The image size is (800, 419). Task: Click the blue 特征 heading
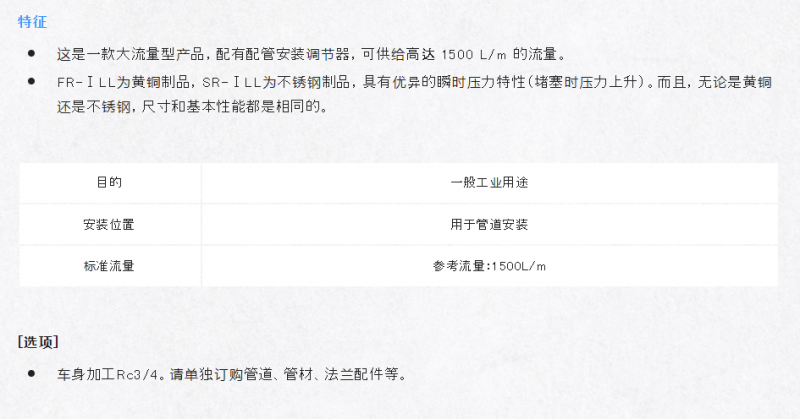coord(32,21)
